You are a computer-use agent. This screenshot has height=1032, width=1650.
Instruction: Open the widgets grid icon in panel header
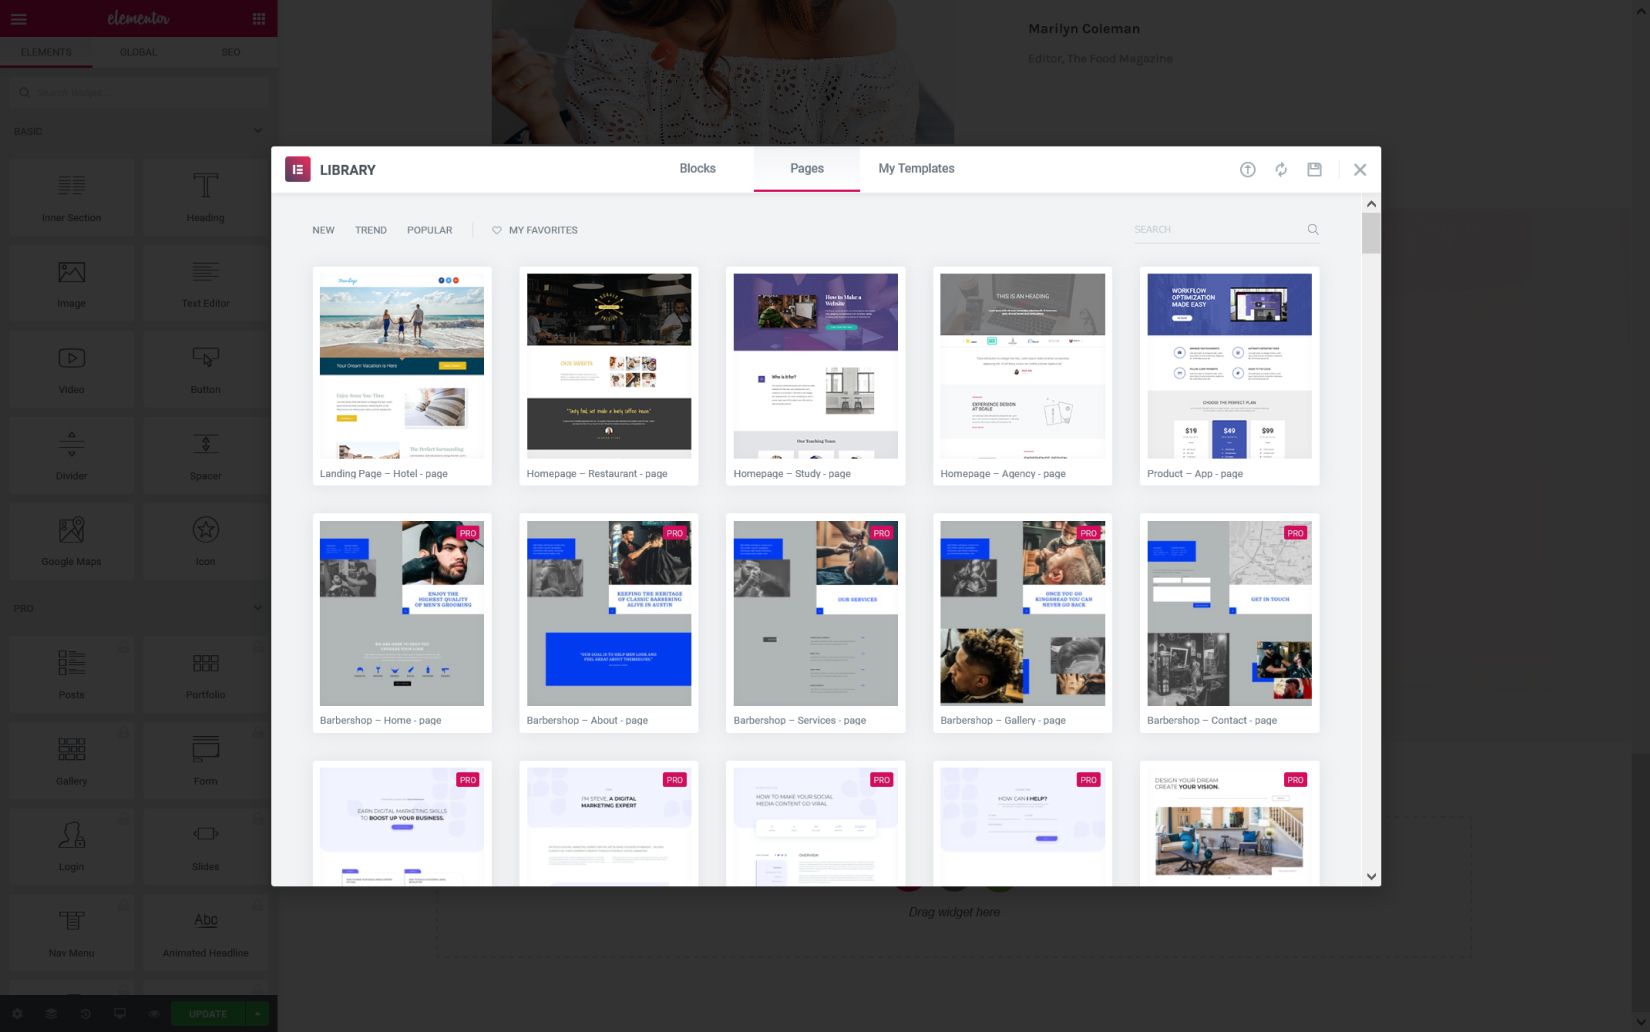coord(259,19)
